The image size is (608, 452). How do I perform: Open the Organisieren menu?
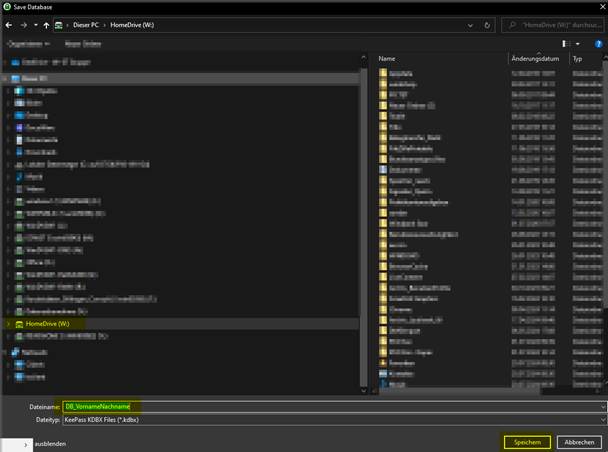coord(28,44)
